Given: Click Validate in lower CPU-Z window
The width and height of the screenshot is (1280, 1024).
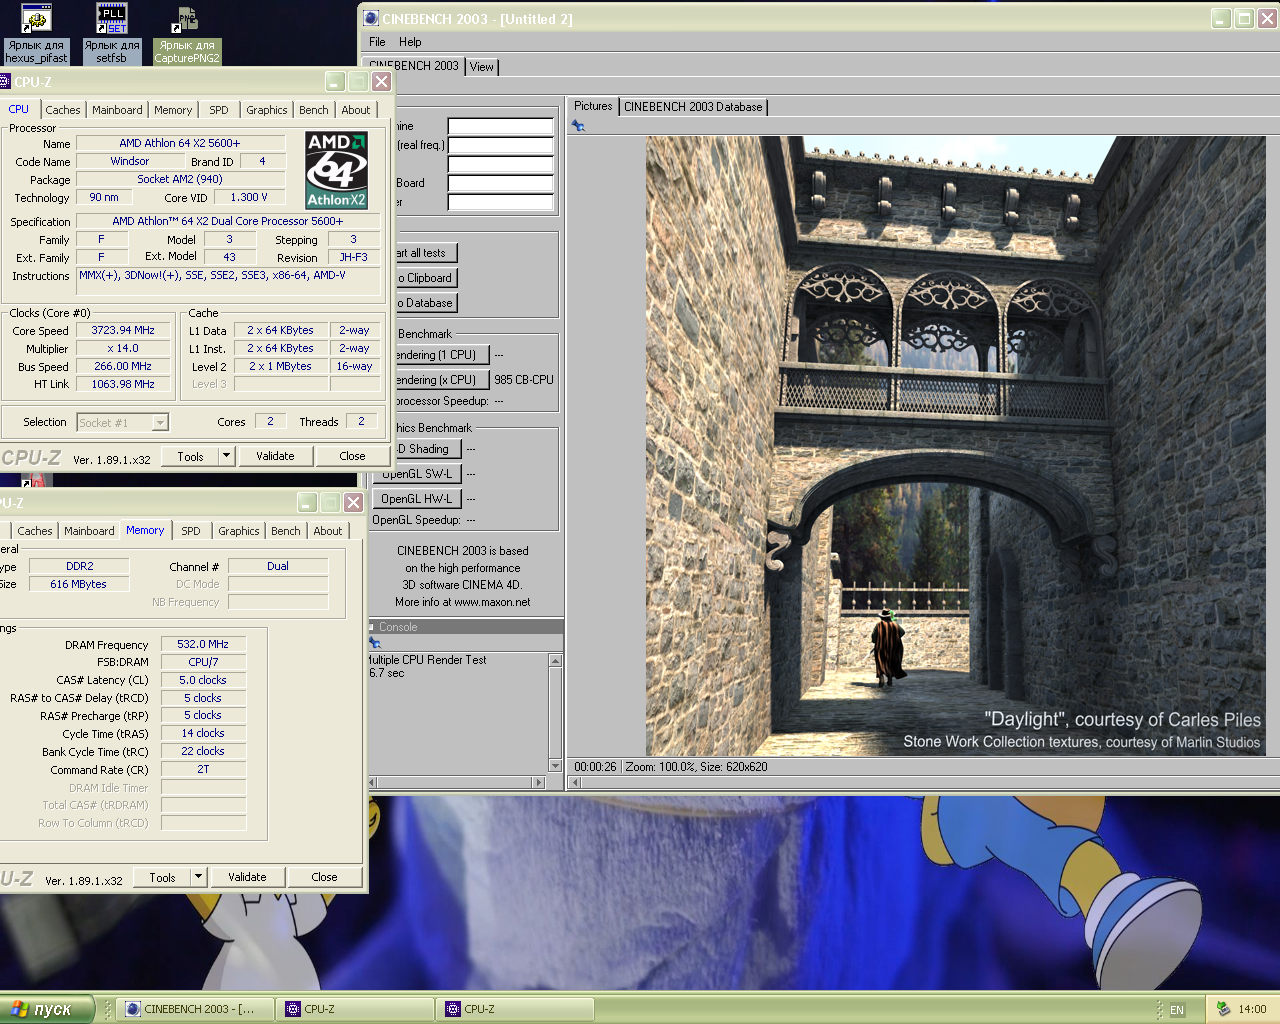Looking at the screenshot, I should pos(247,877).
